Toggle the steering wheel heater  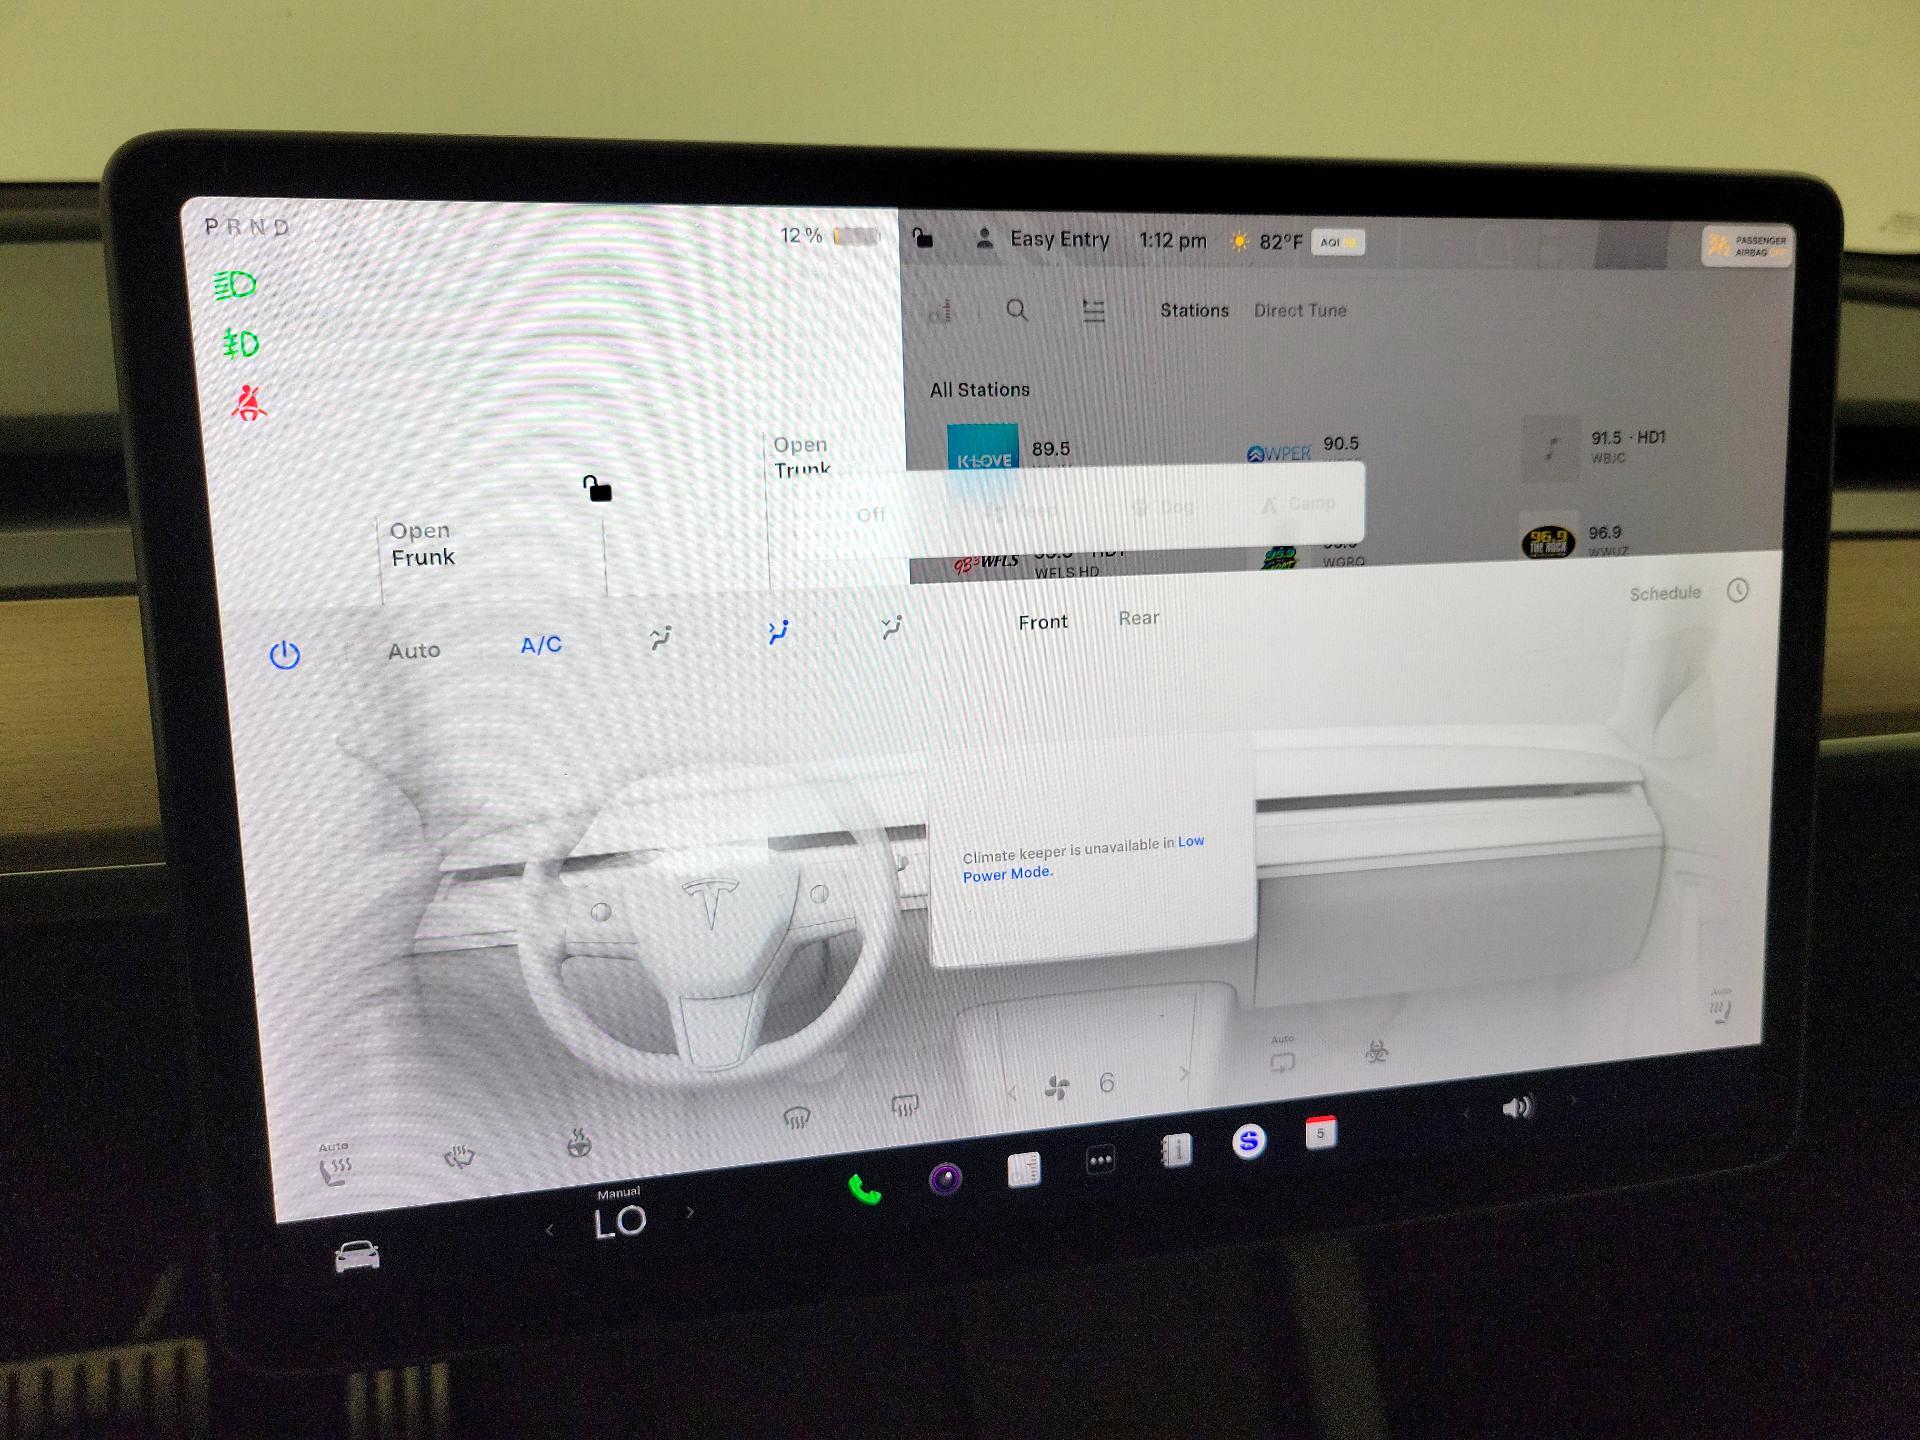tap(579, 1142)
